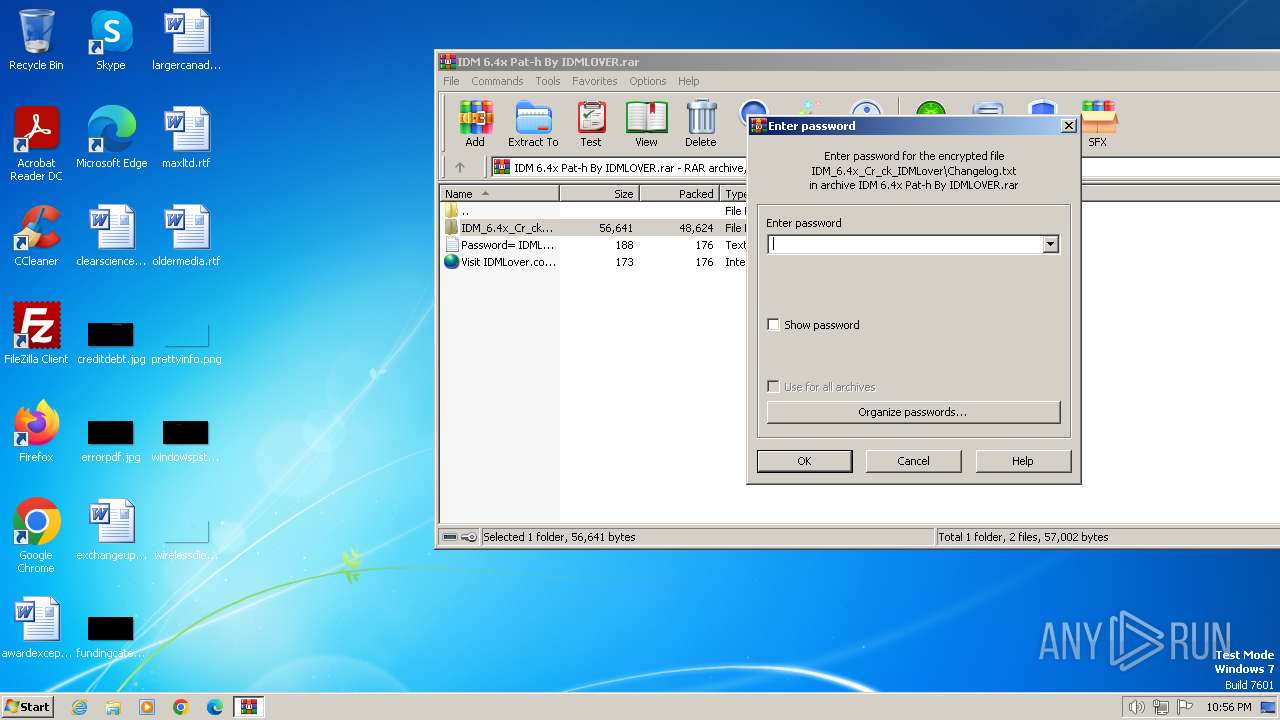This screenshot has height=720, width=1280.
Task: Select maxltd.rtf document on desktop
Action: pos(186,138)
